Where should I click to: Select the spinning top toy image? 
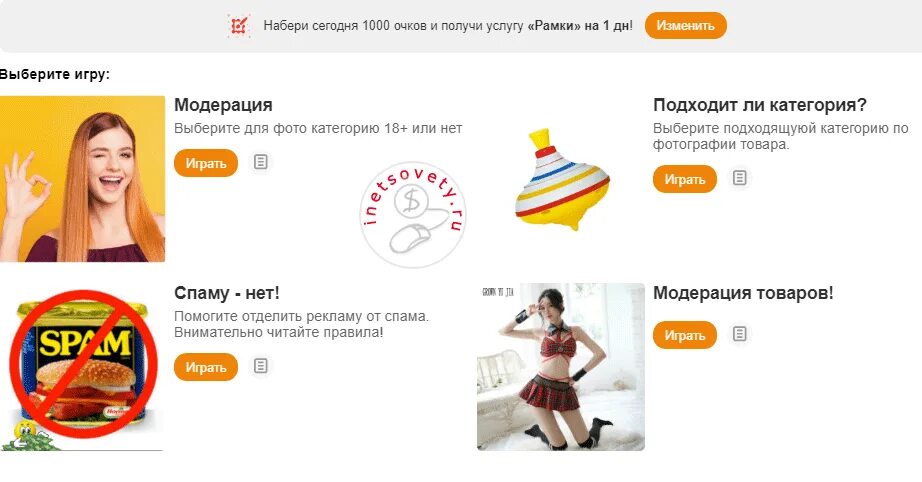point(562,179)
